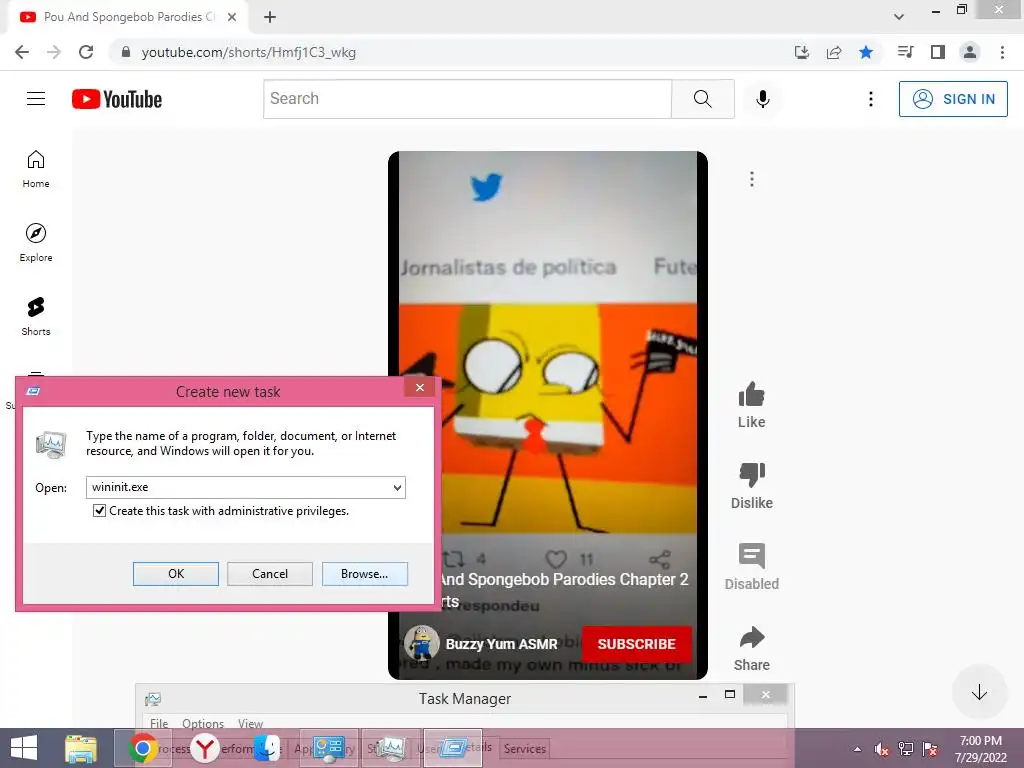Click the muted volume tray icon

point(881,749)
